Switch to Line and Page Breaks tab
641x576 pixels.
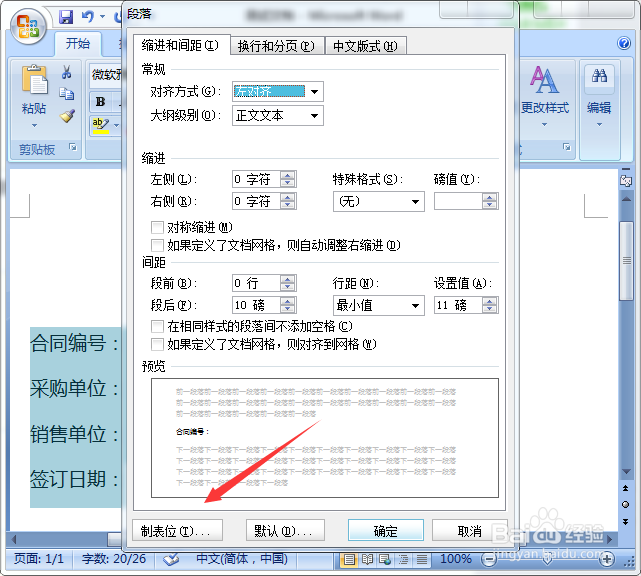click(277, 46)
